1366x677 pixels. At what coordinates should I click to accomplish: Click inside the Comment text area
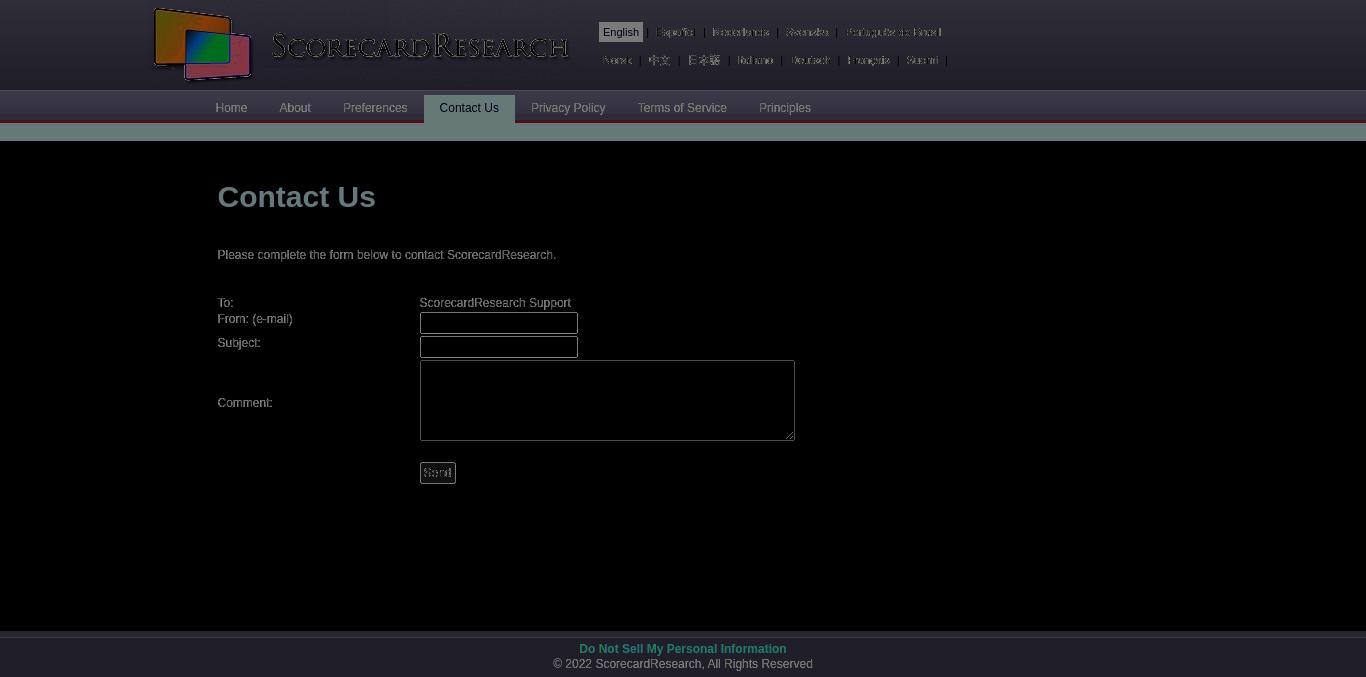click(607, 400)
